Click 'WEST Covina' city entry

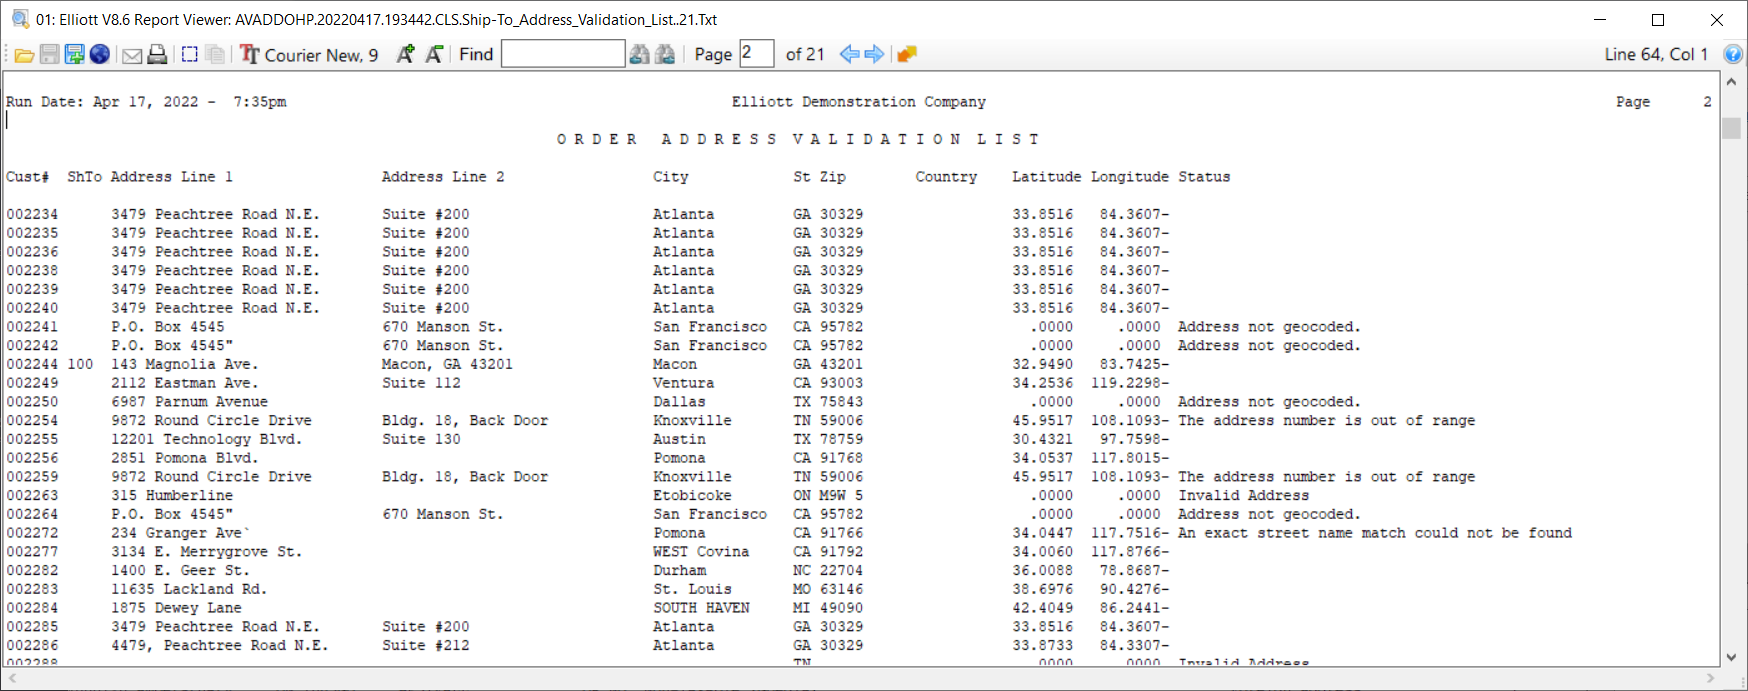pyautogui.click(x=701, y=552)
